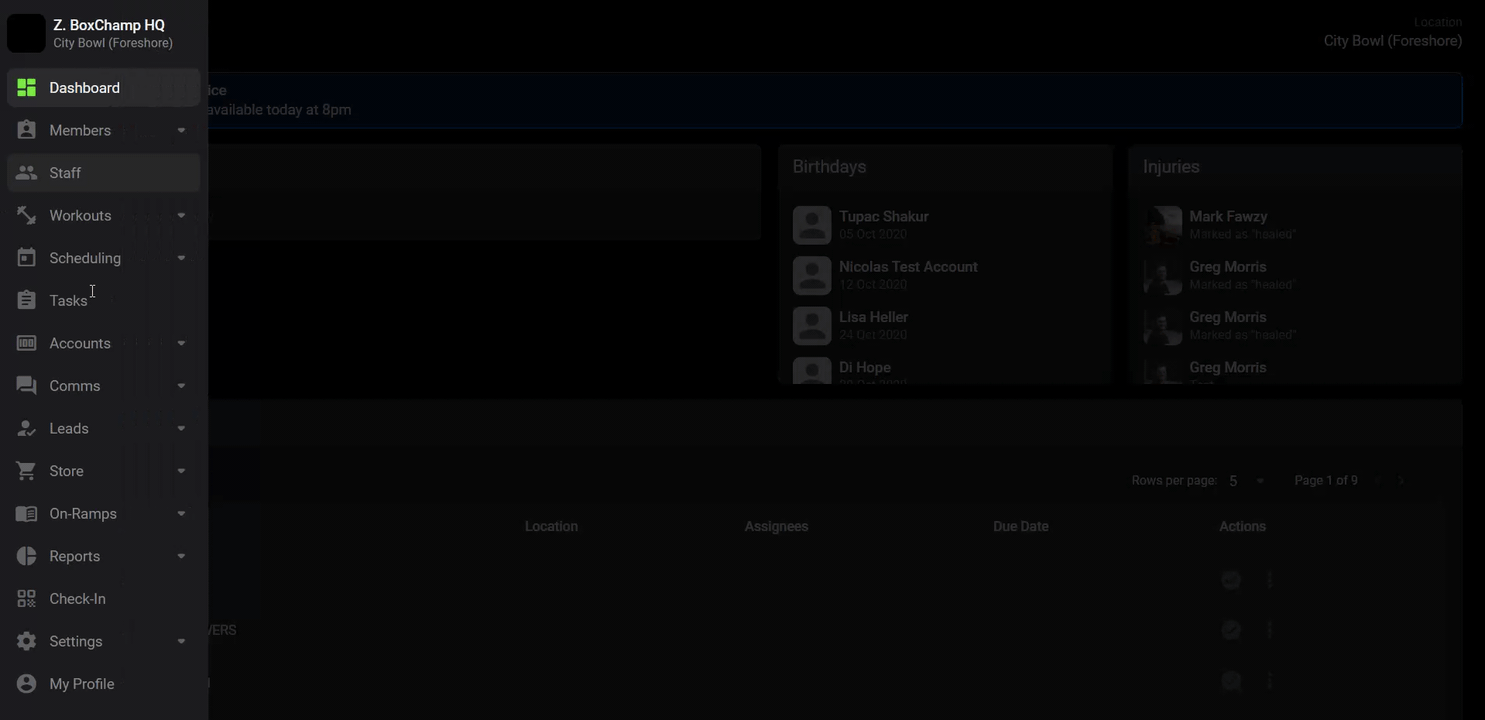
Task: Click Tupac Shakur's avatar in Birthdays
Action: pos(812,225)
